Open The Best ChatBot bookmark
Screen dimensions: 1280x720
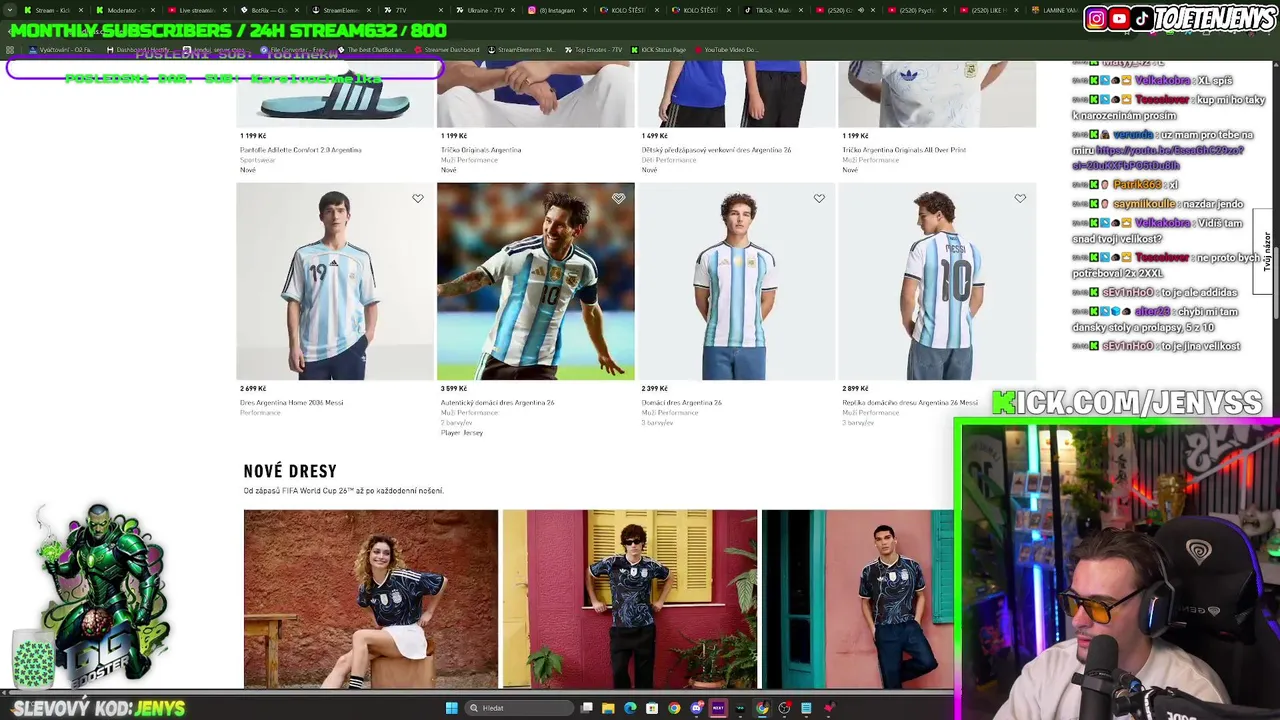tap(372, 50)
